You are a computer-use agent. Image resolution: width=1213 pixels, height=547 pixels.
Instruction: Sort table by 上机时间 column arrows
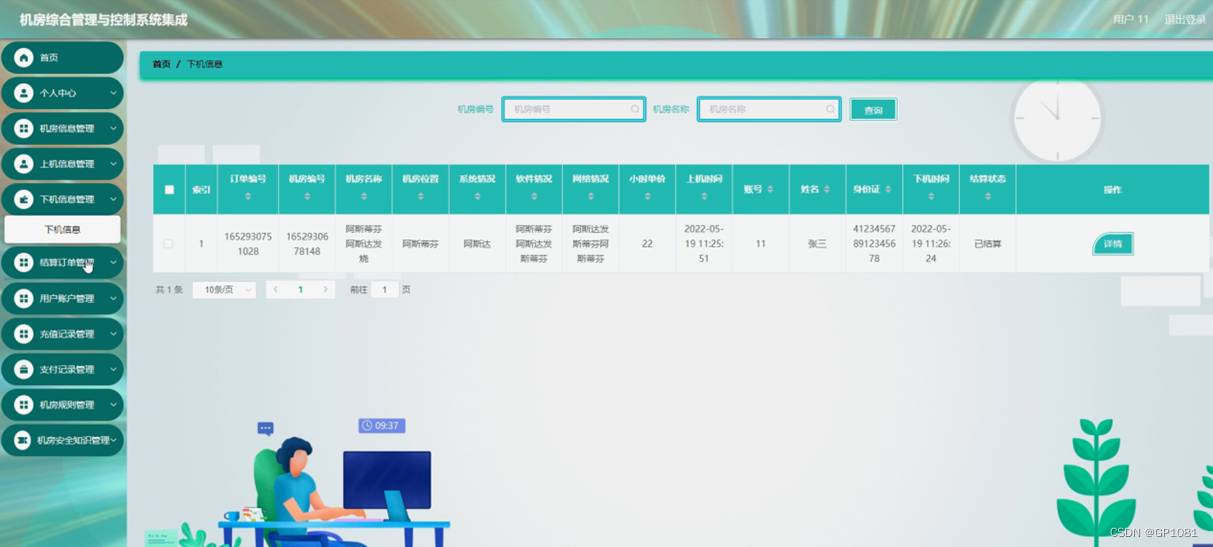point(704,196)
